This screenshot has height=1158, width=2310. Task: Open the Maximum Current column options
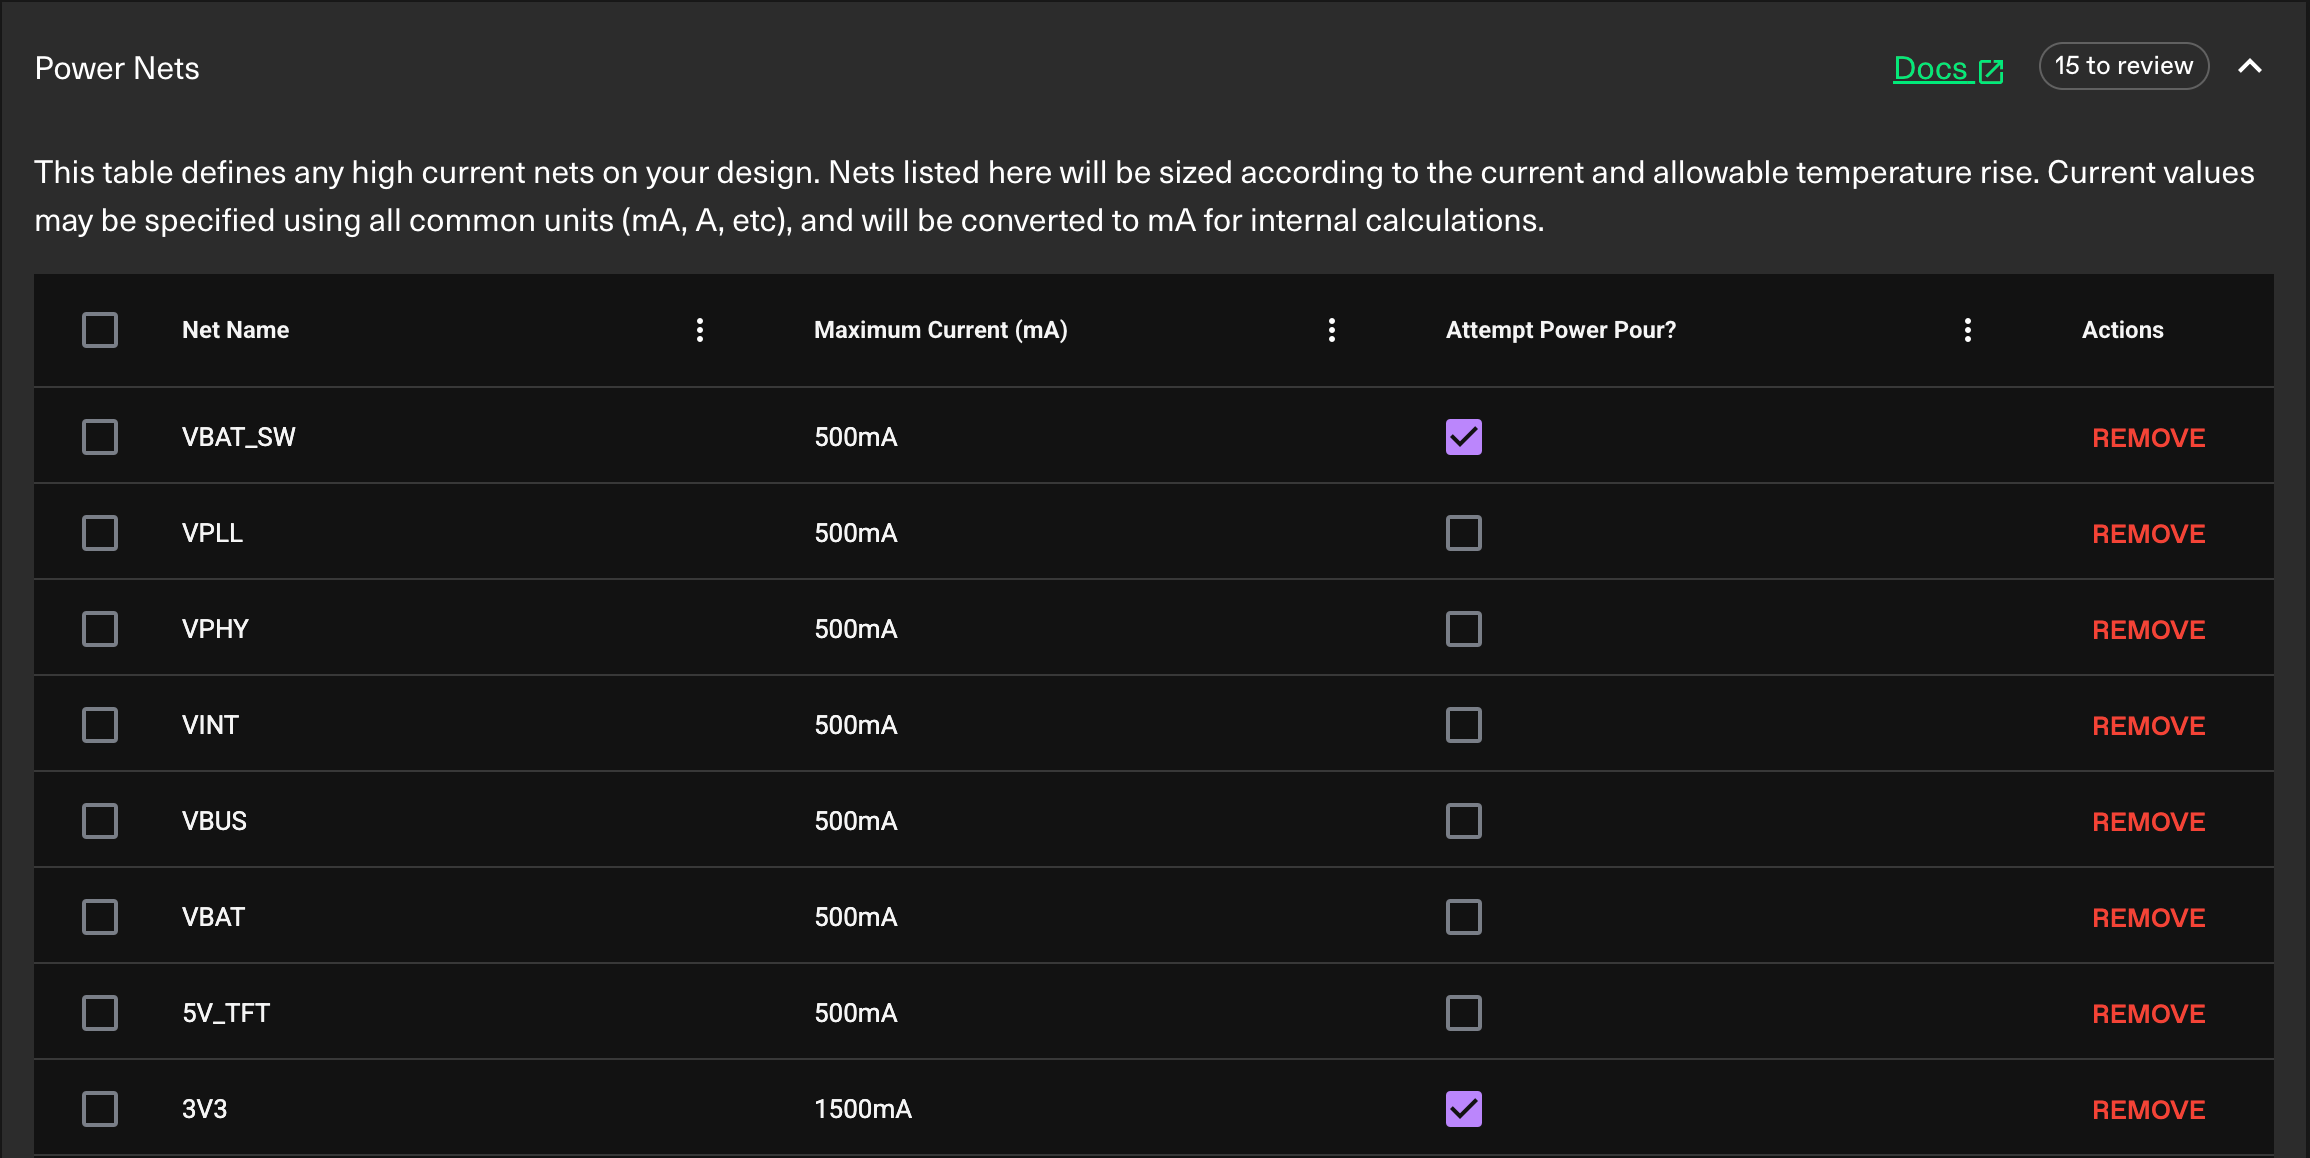pos(1332,330)
